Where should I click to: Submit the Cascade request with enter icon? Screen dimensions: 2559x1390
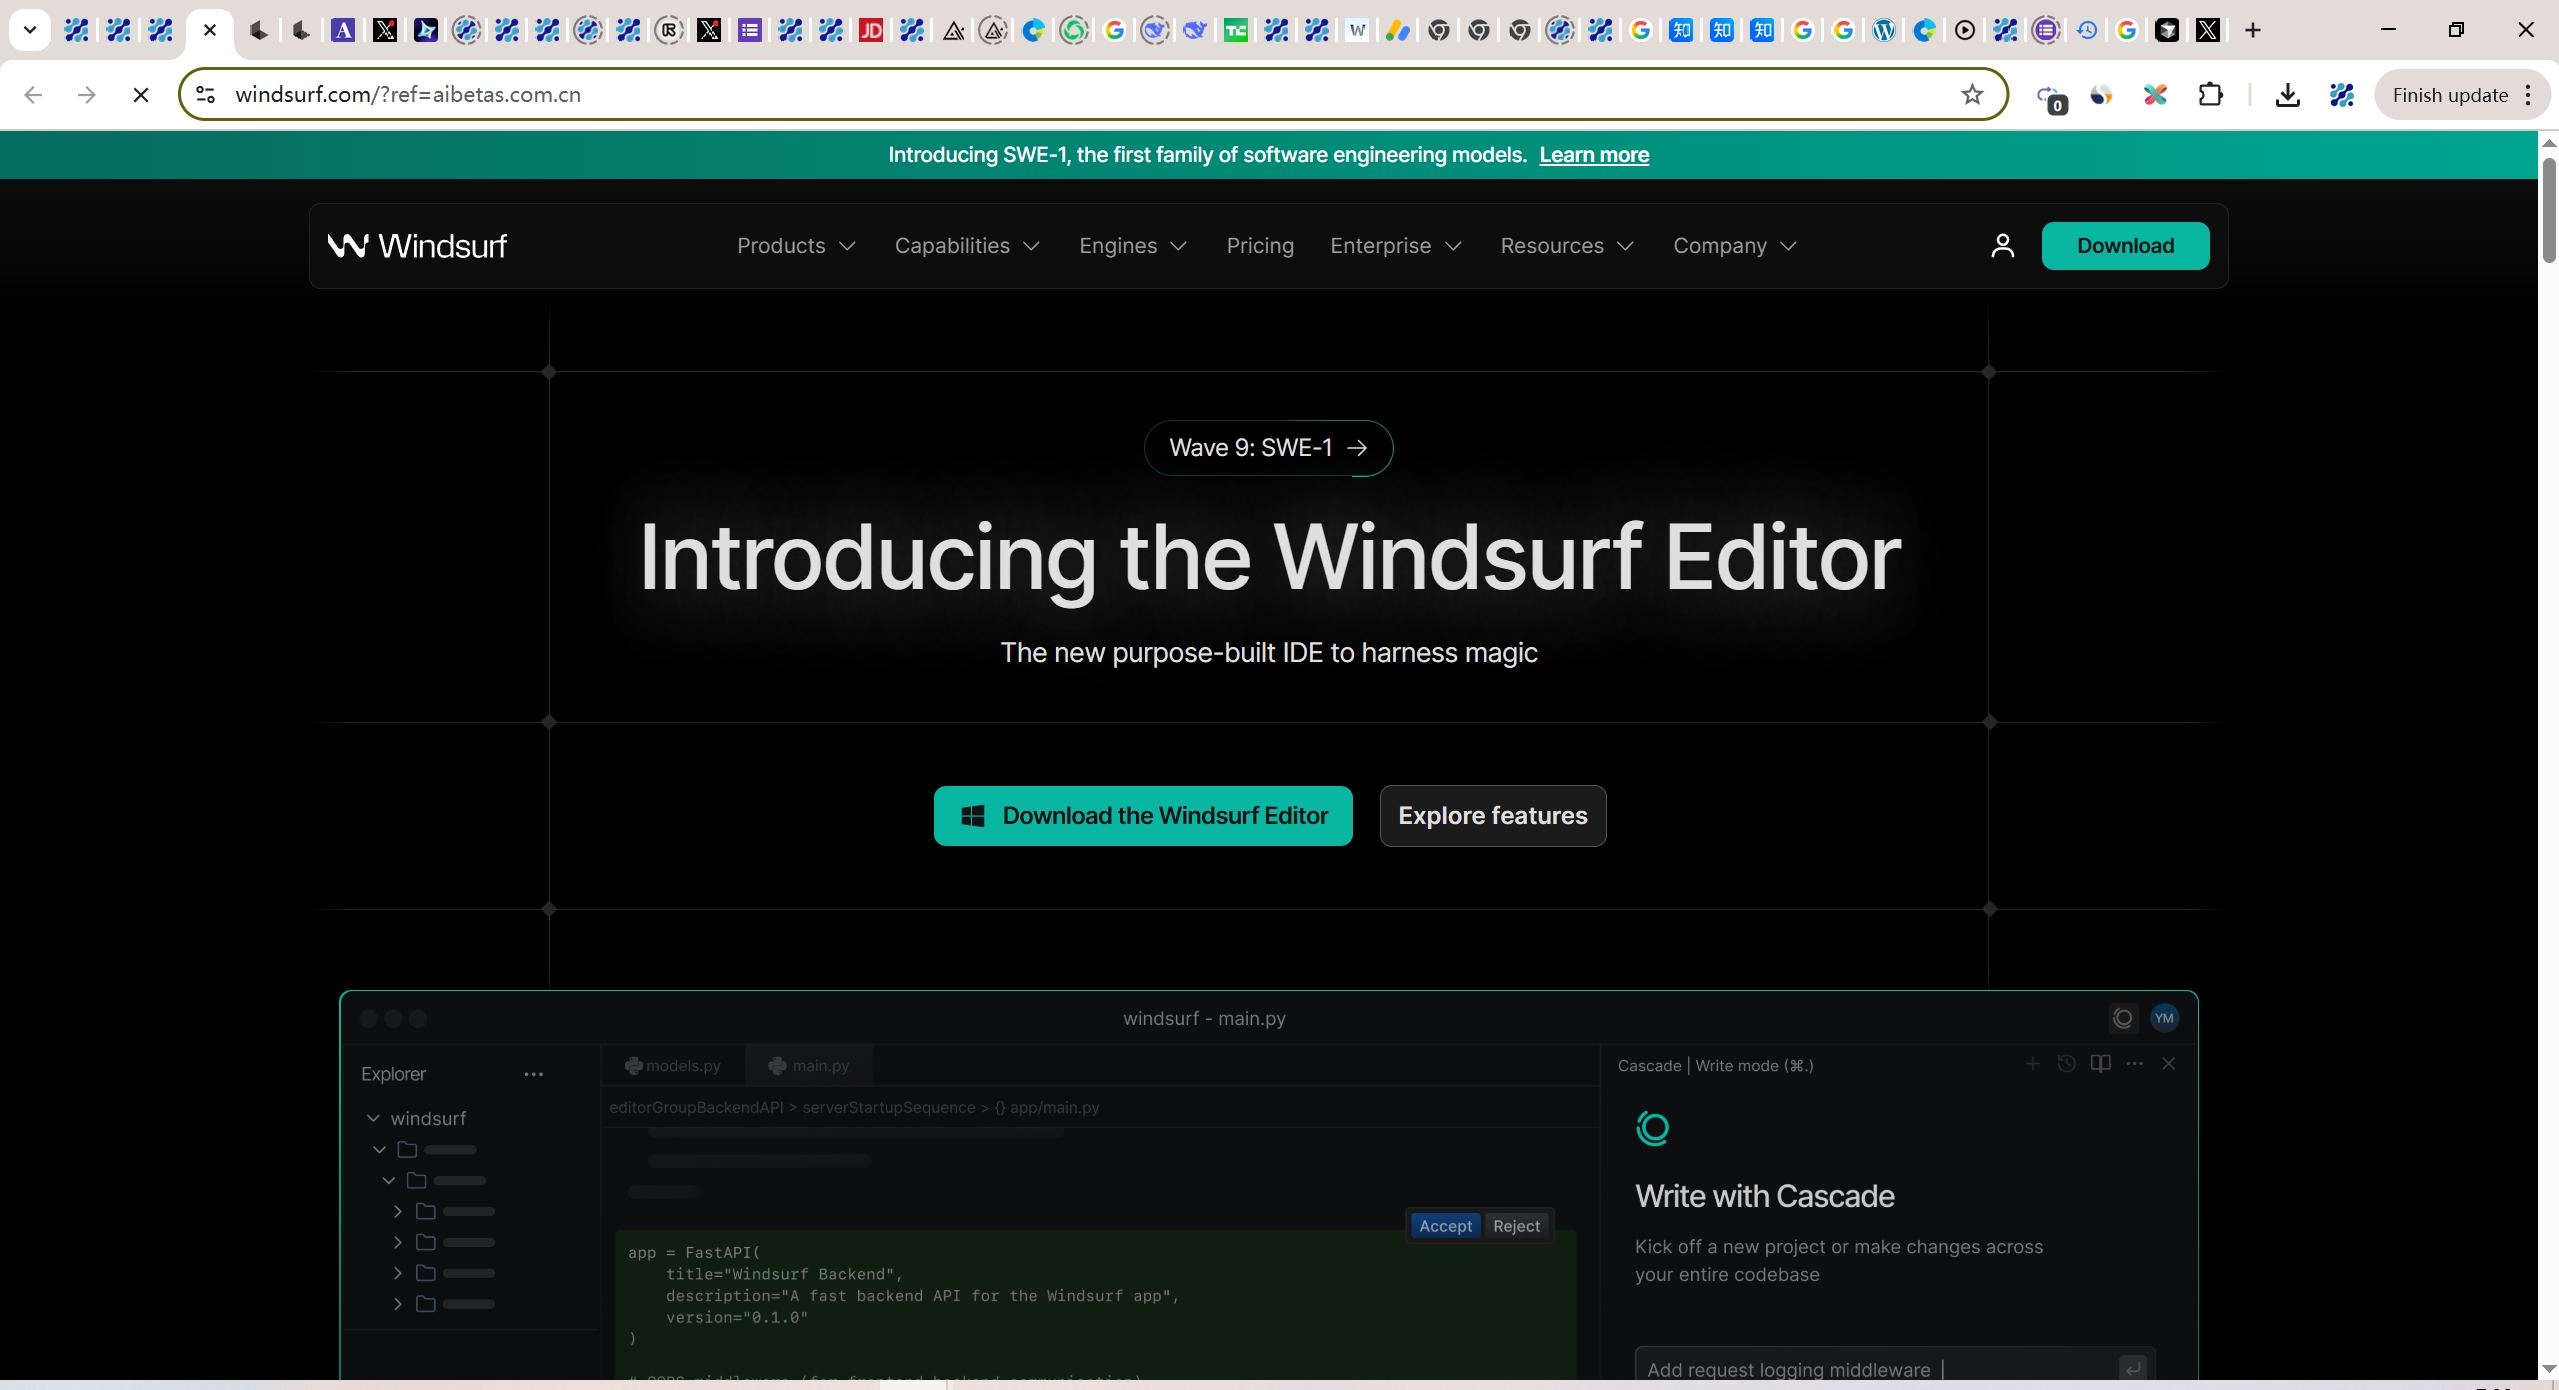tap(2132, 1368)
